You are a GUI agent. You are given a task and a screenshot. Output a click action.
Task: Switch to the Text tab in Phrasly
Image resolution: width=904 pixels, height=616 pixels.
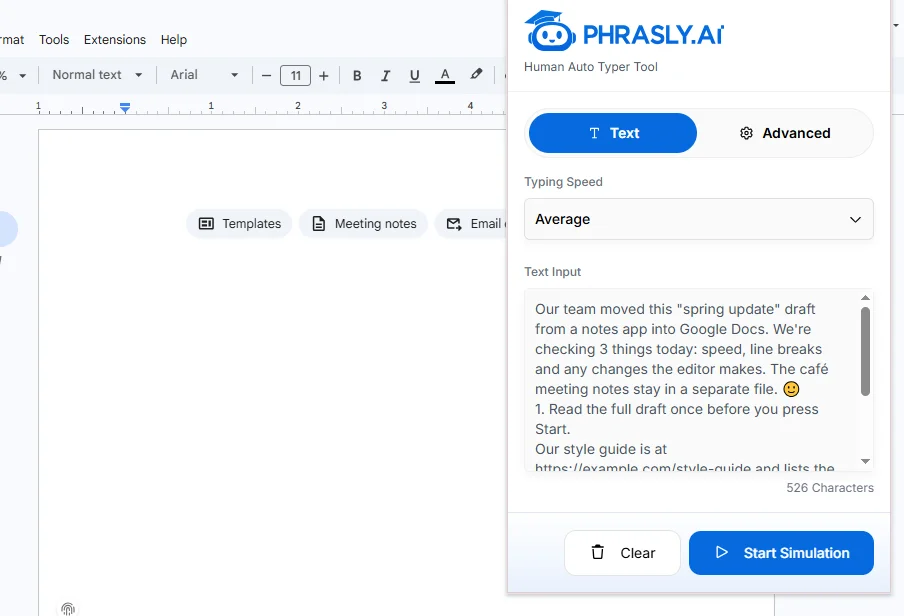pyautogui.click(x=613, y=133)
